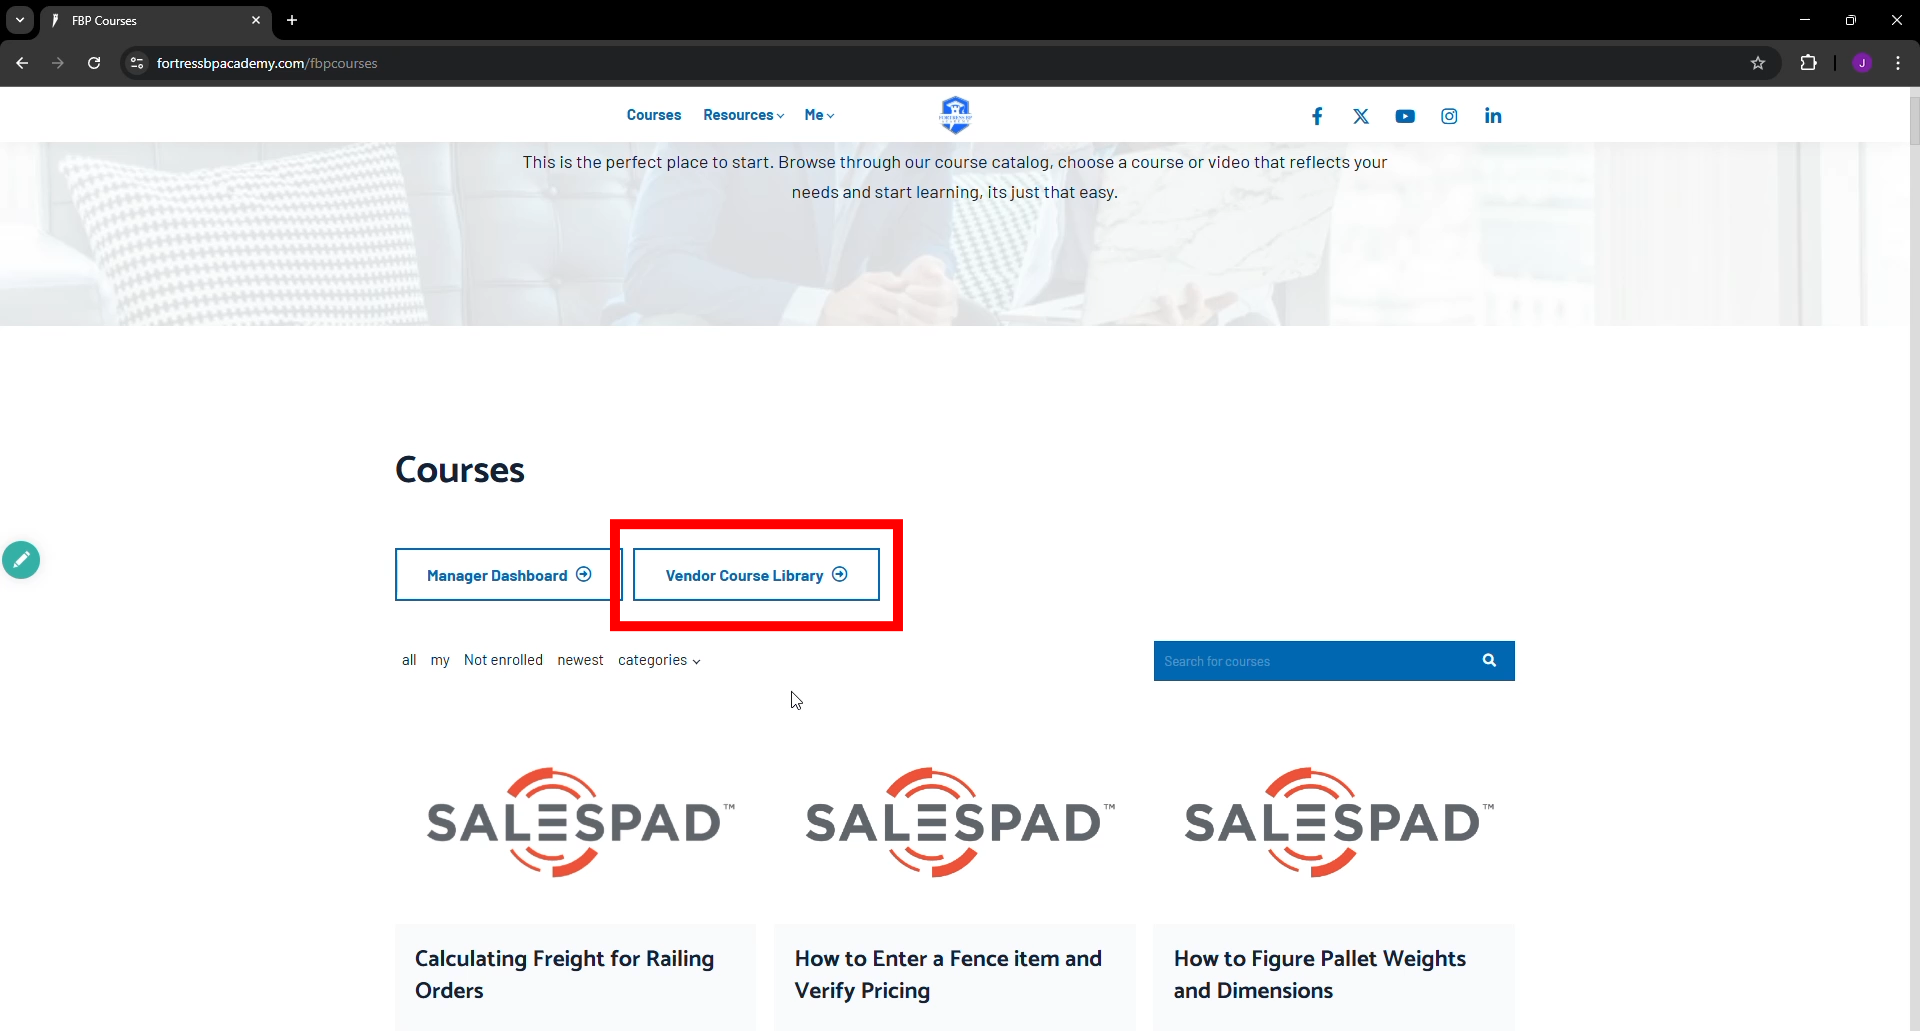Click the Search for courses field
Image resolution: width=1920 pixels, height=1031 pixels.
[x=1310, y=661]
